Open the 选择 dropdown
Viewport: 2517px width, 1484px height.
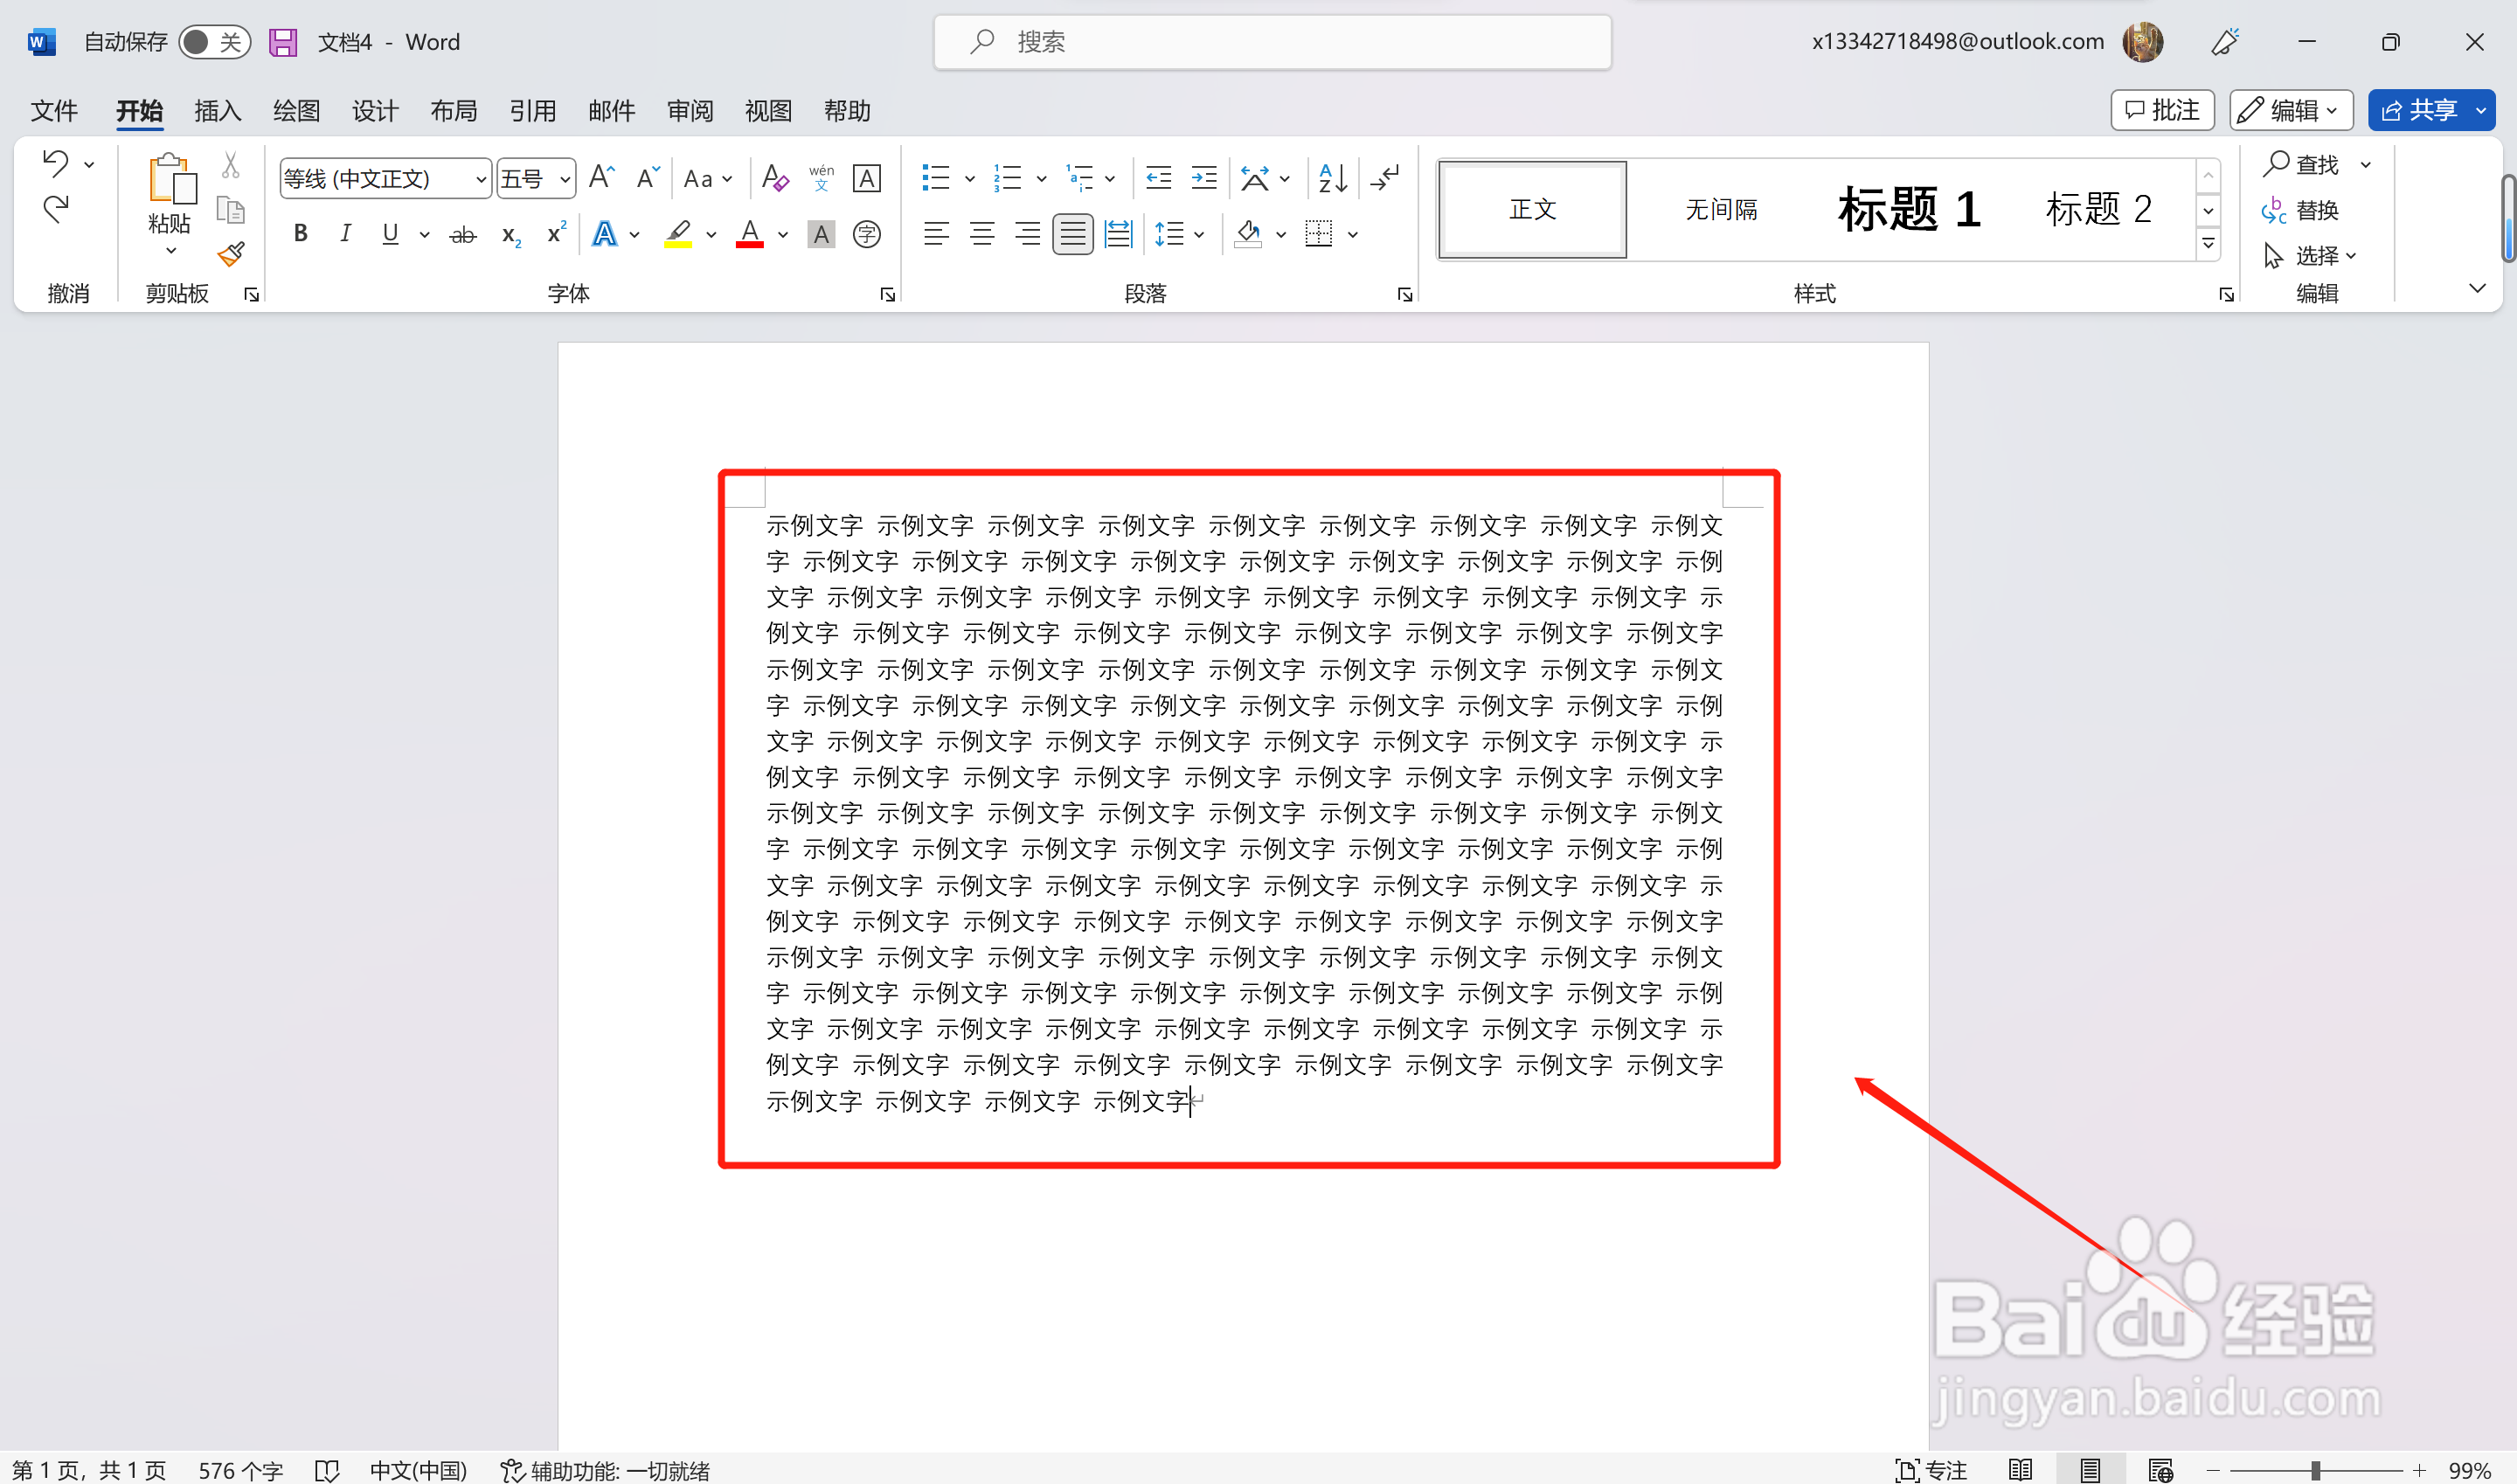point(2310,256)
